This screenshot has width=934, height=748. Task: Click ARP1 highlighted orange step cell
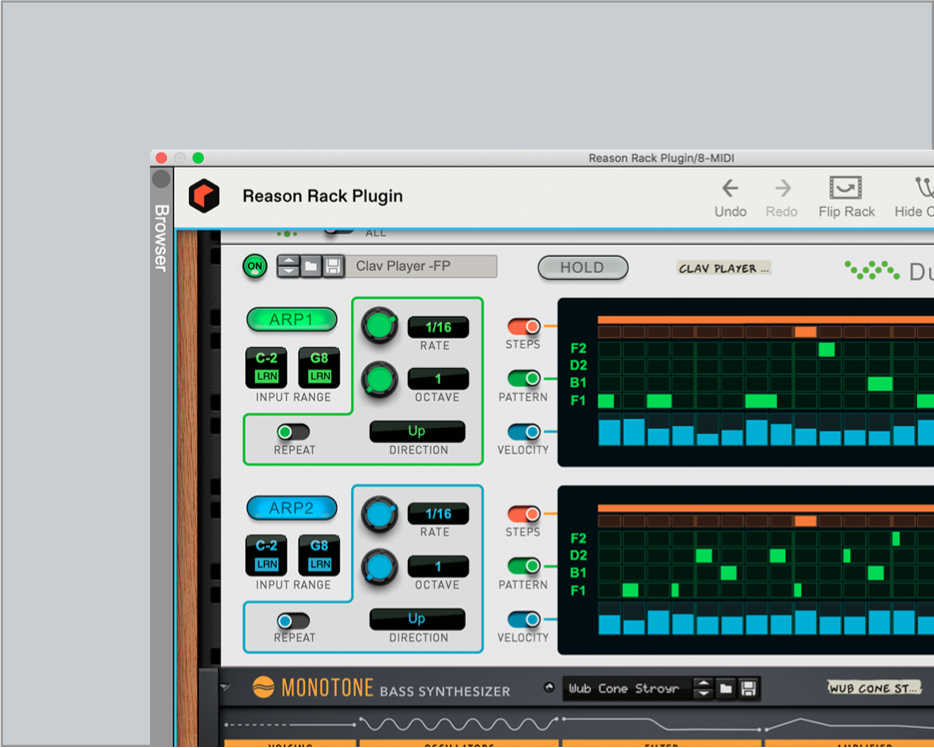(x=805, y=332)
